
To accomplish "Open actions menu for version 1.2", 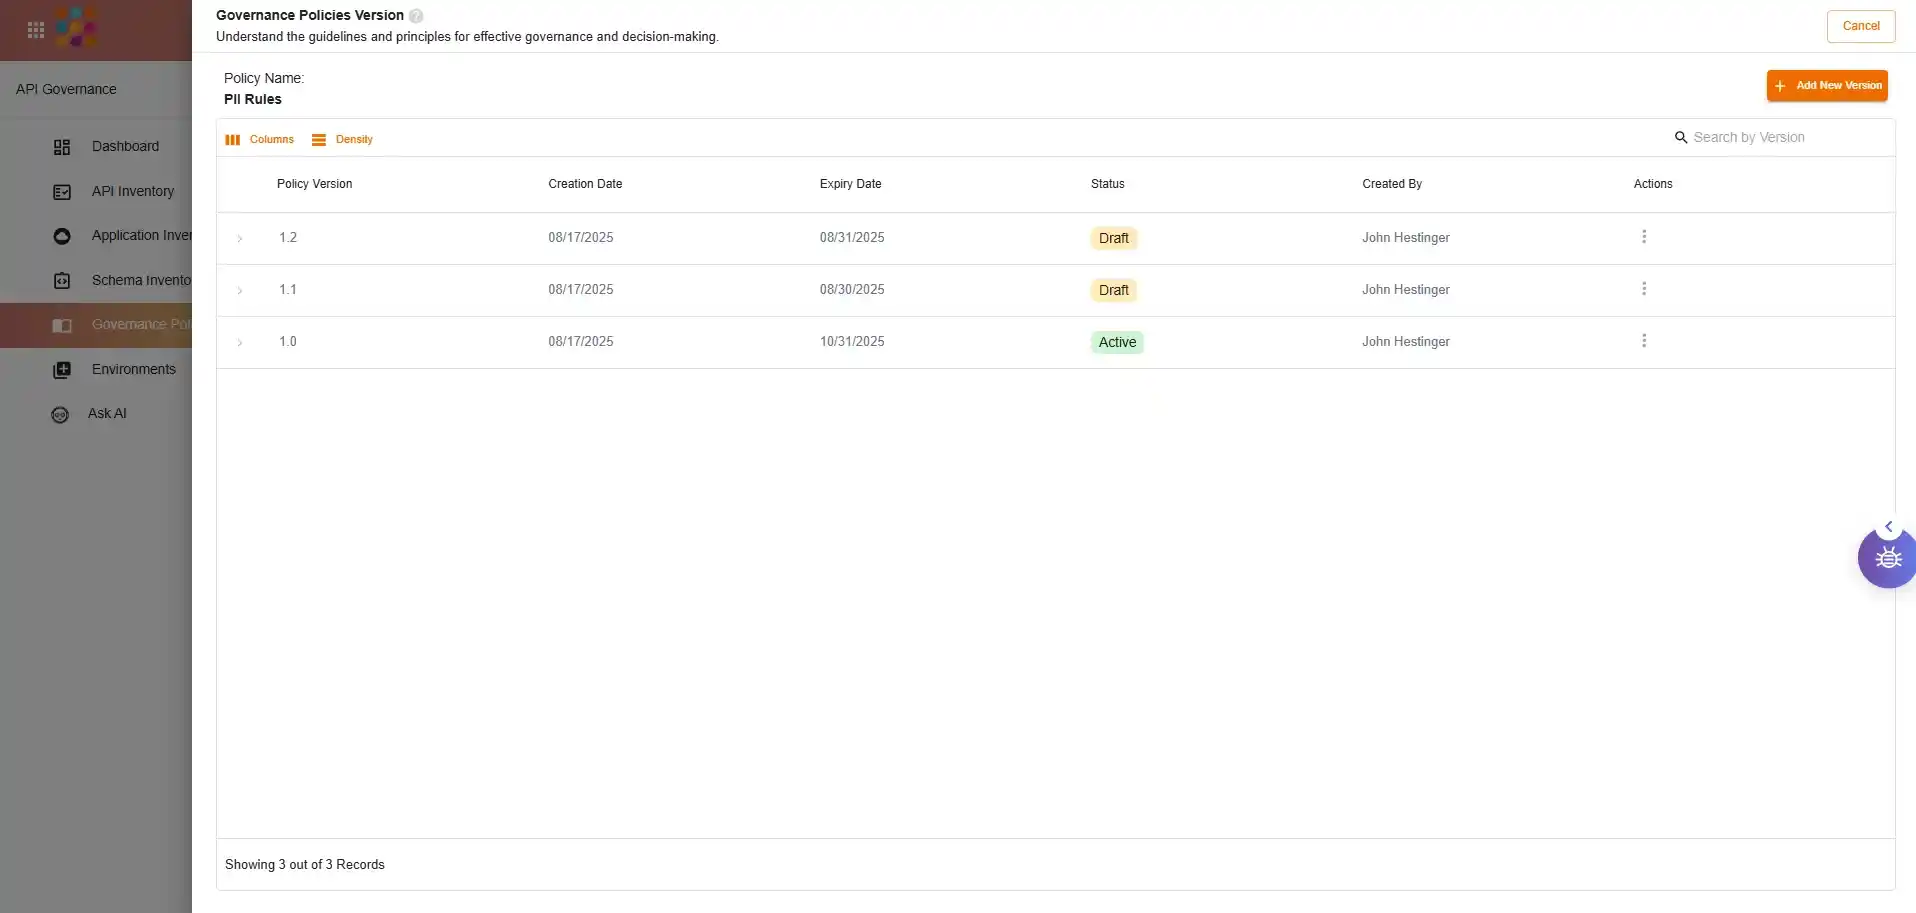I will click(1643, 237).
